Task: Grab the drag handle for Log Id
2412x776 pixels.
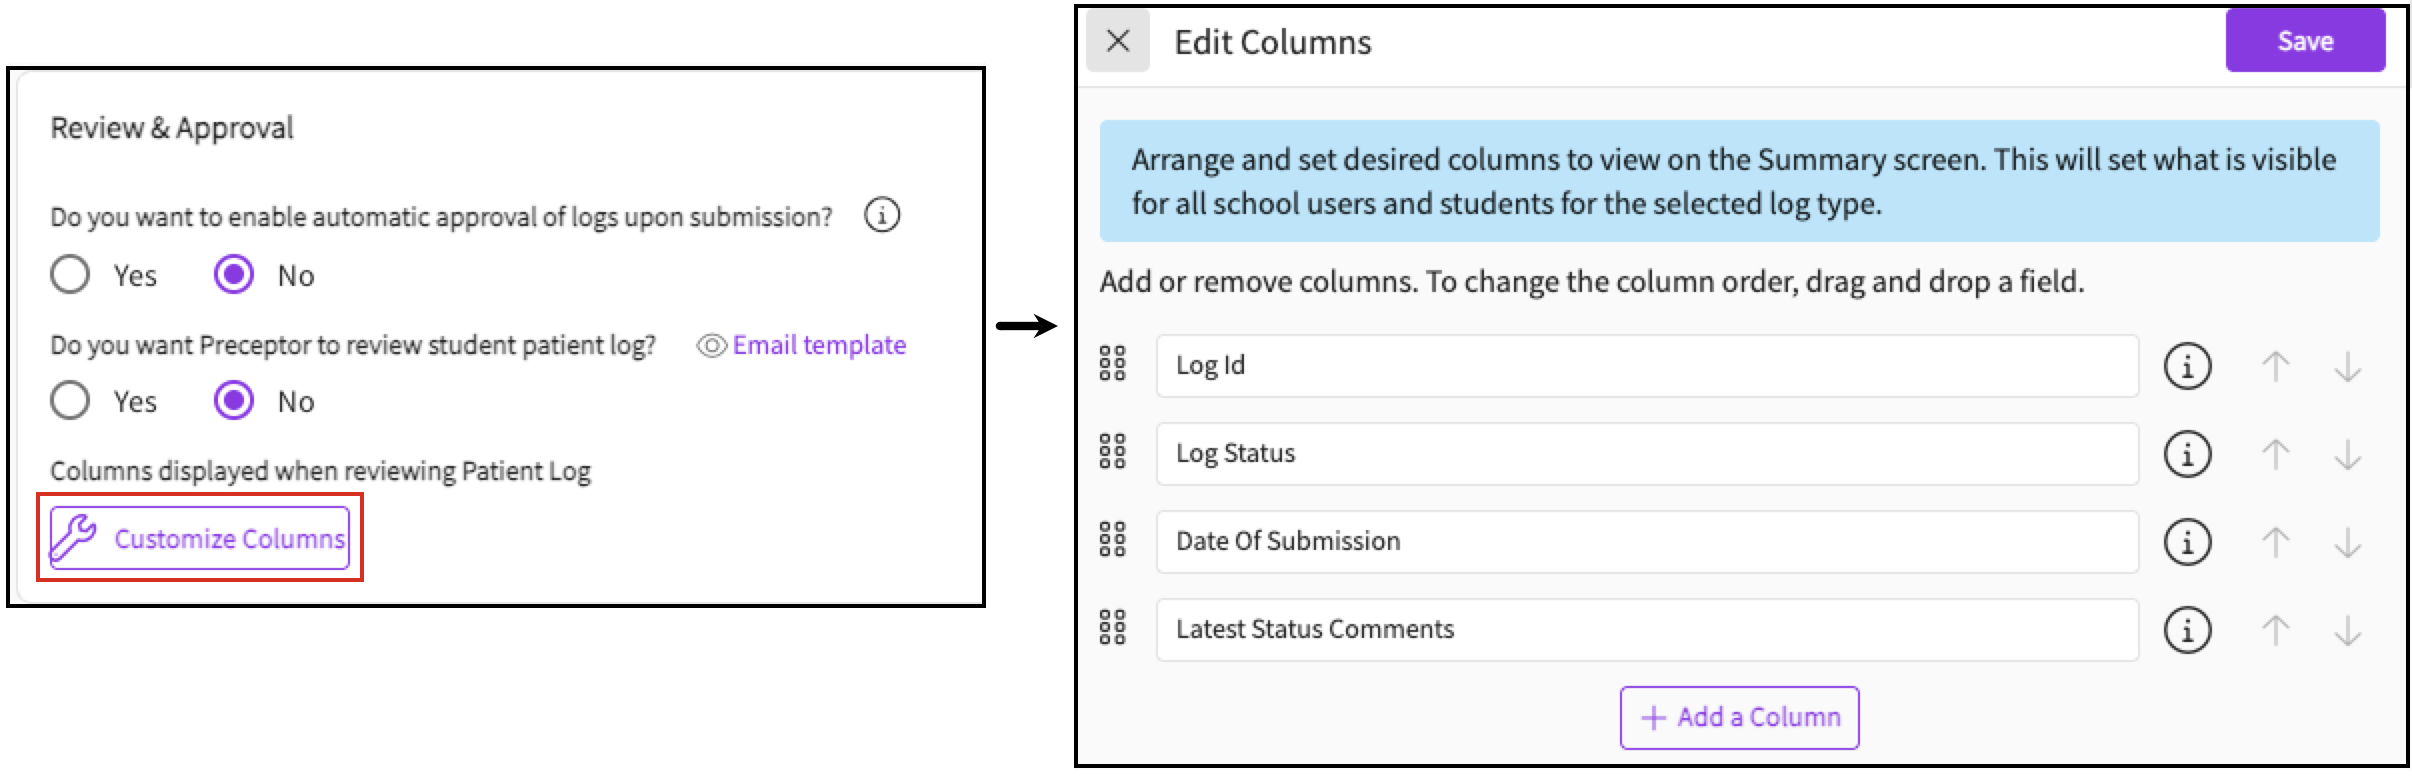Action: click(x=1112, y=365)
